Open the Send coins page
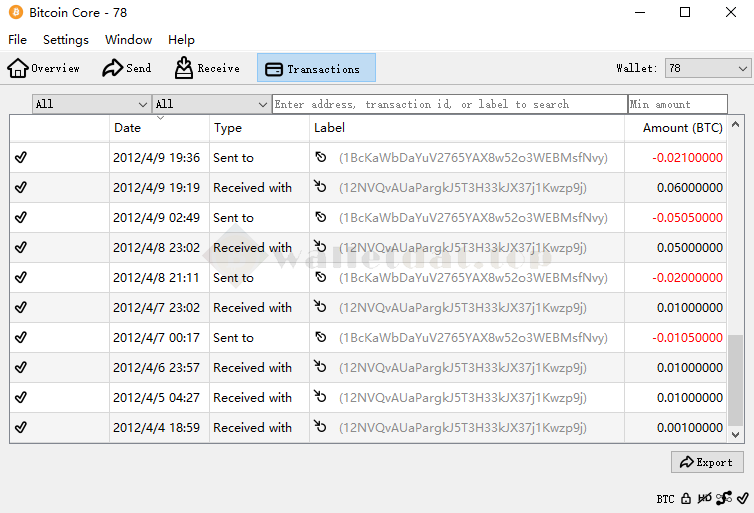This screenshot has height=513, width=754. click(x=127, y=68)
